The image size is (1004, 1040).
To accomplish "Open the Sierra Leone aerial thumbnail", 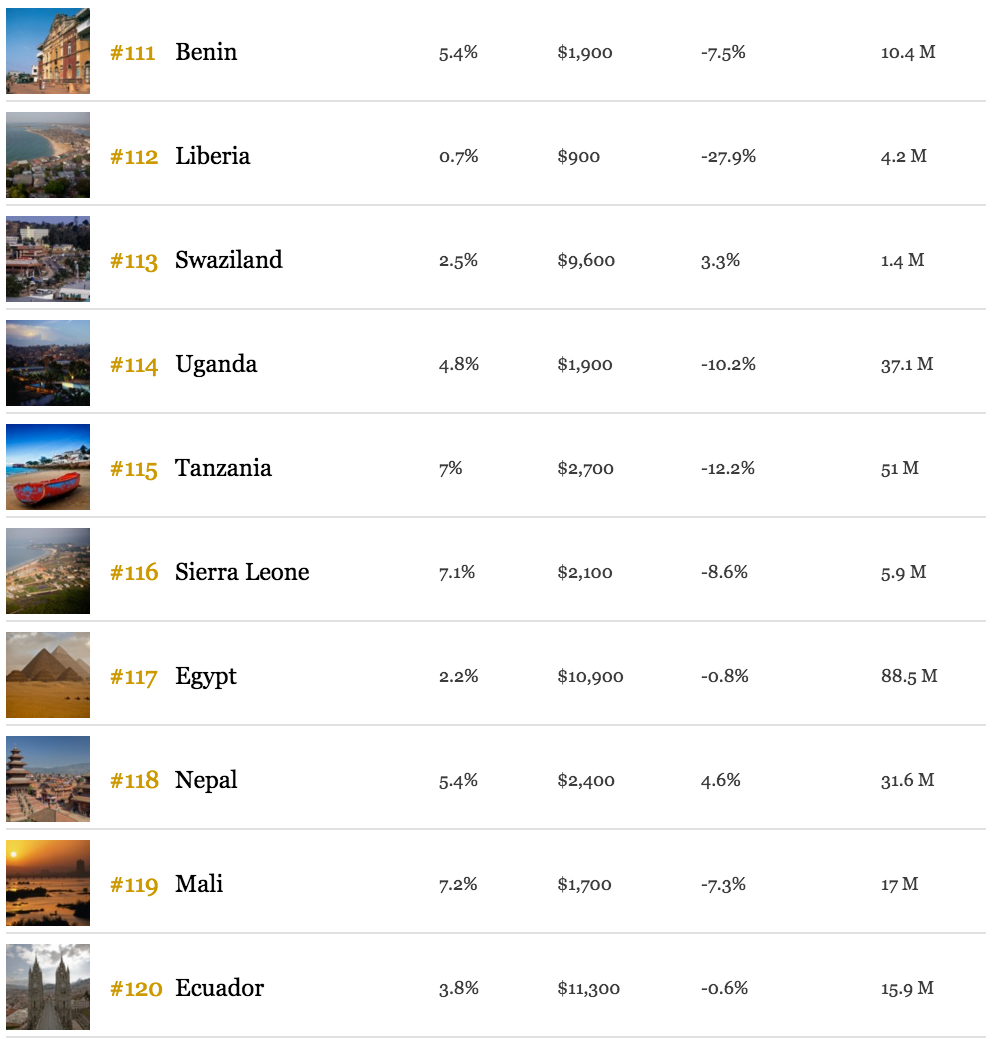I will pos(48,571).
